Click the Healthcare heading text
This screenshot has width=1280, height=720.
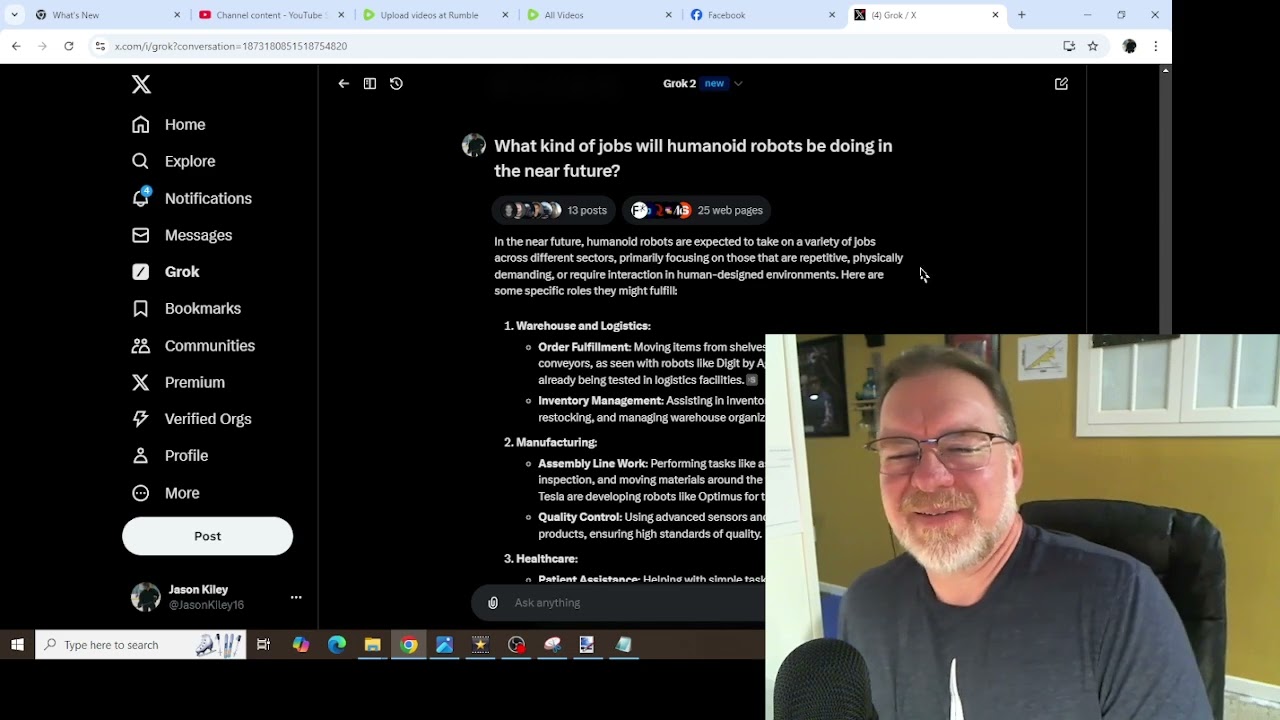click(547, 559)
